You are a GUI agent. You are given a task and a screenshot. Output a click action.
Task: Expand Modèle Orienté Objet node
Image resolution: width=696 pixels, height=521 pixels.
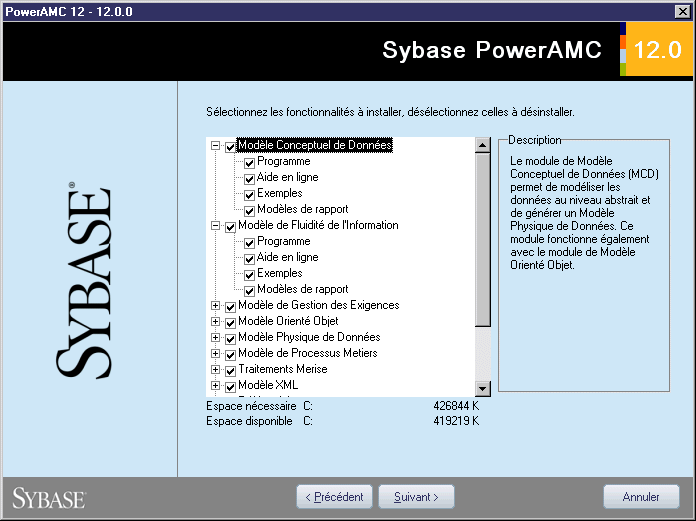(215, 321)
